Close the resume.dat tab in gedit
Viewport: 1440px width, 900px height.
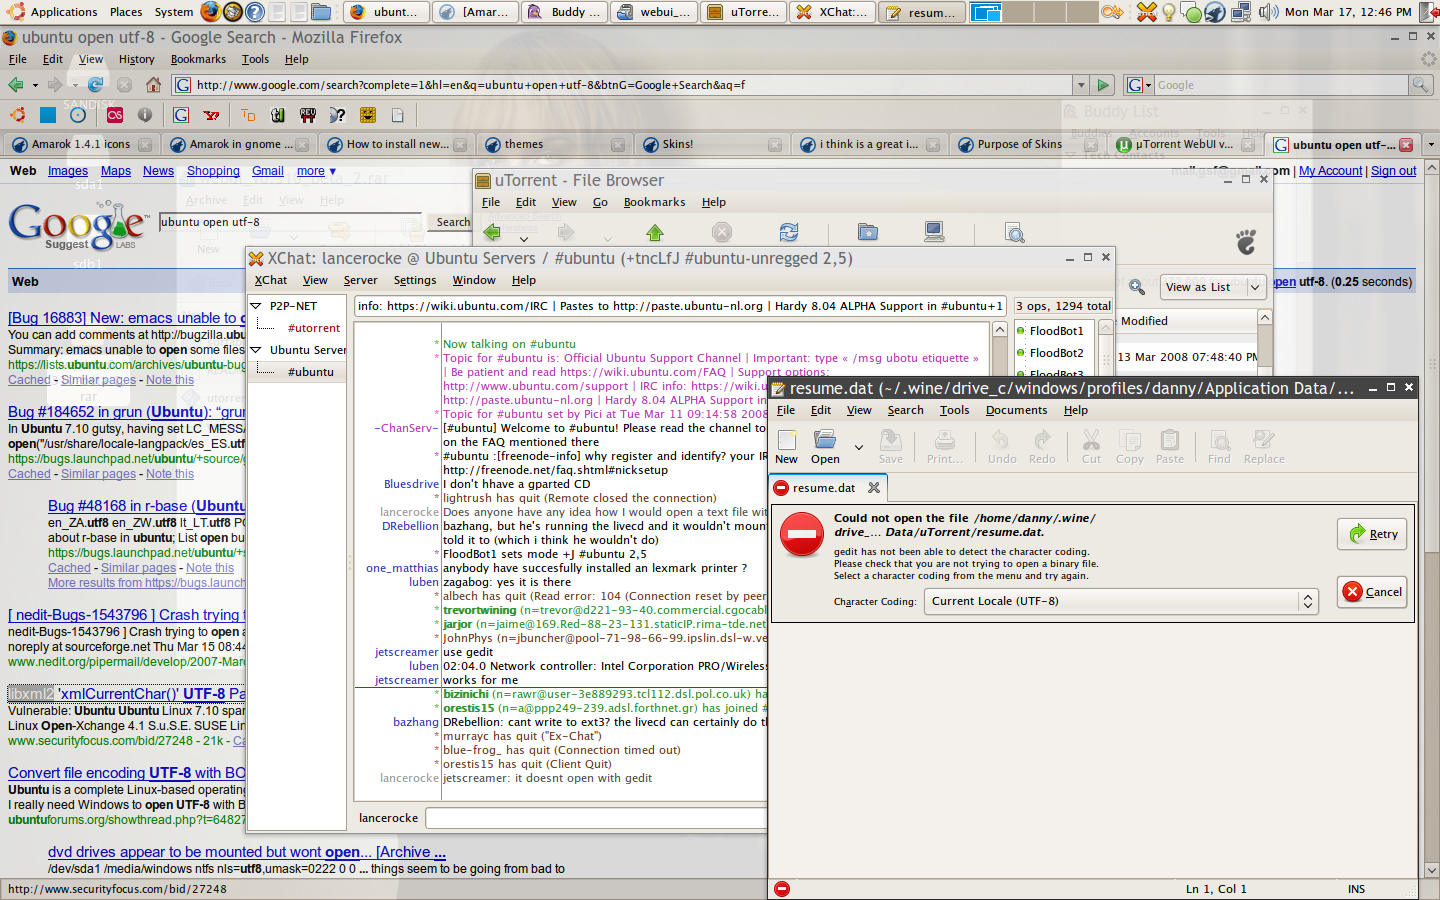[874, 488]
